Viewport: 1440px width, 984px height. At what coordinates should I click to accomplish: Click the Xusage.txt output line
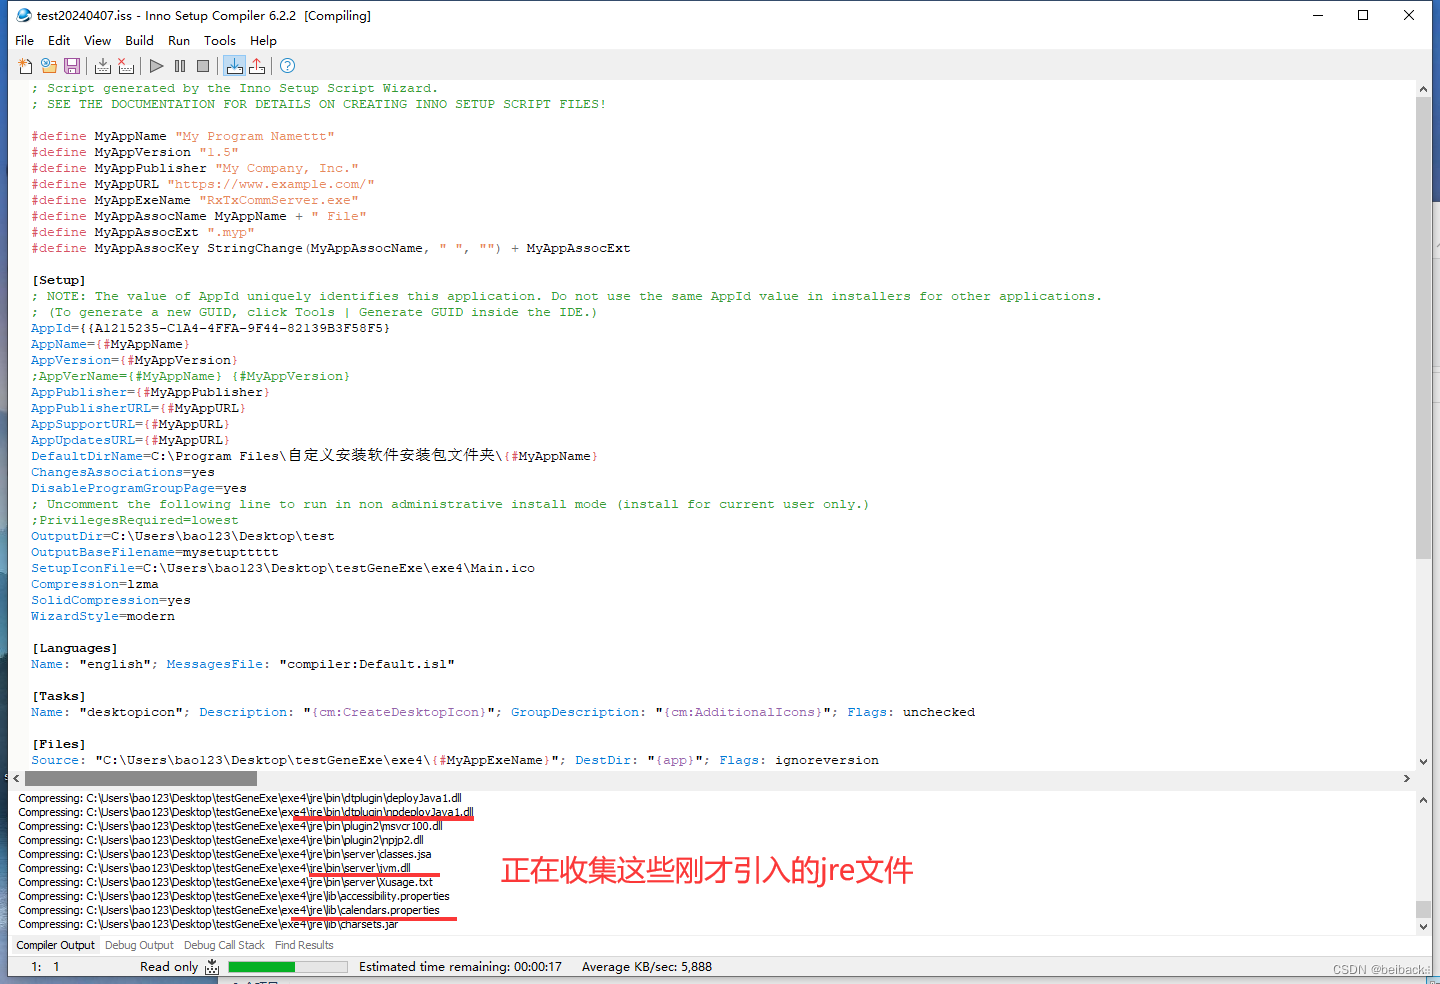[226, 882]
